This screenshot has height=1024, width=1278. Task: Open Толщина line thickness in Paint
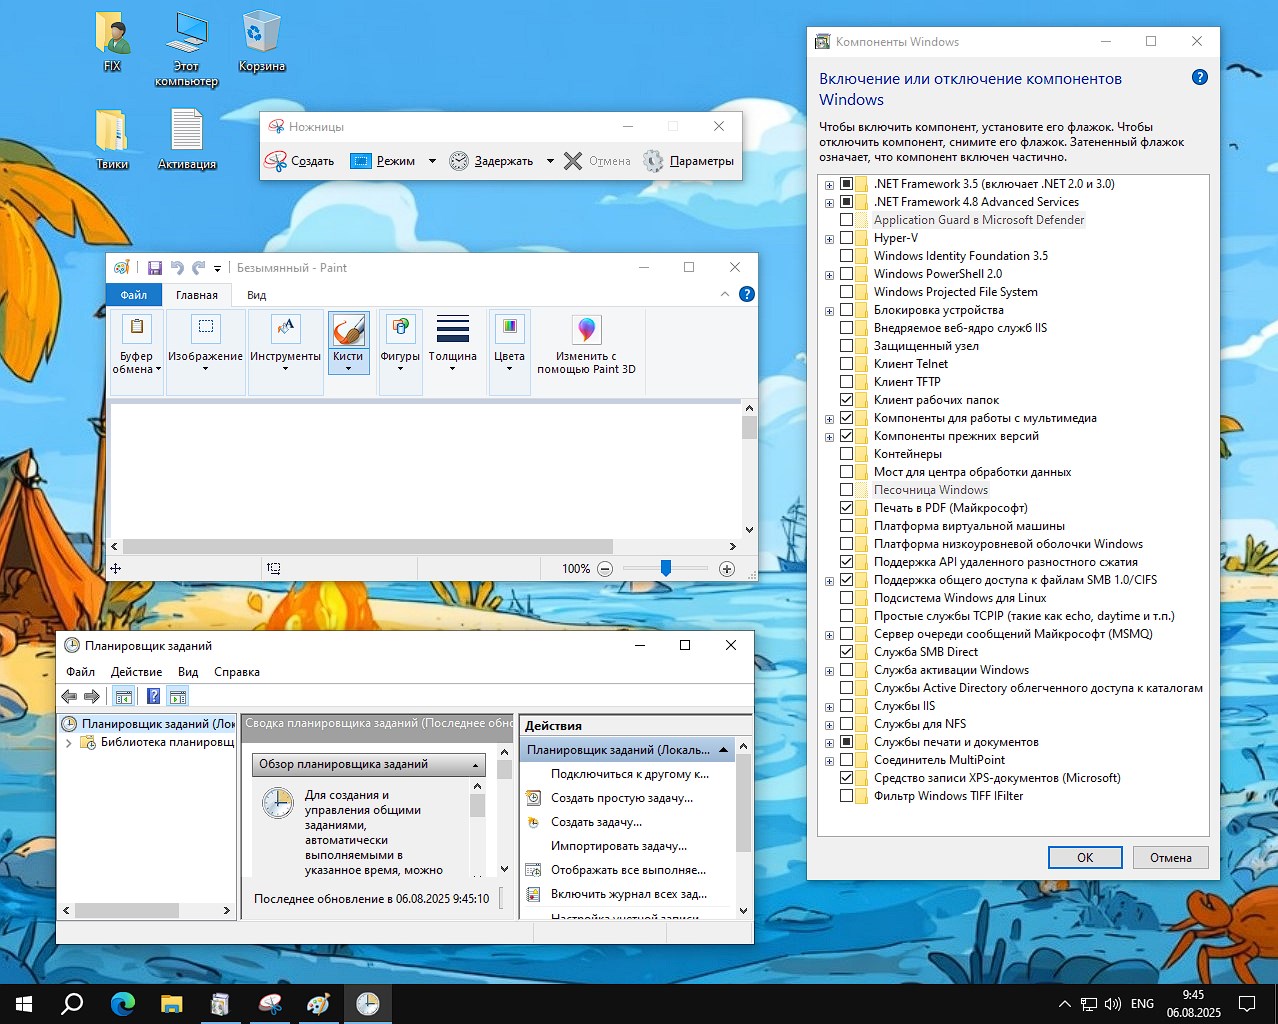(452, 343)
